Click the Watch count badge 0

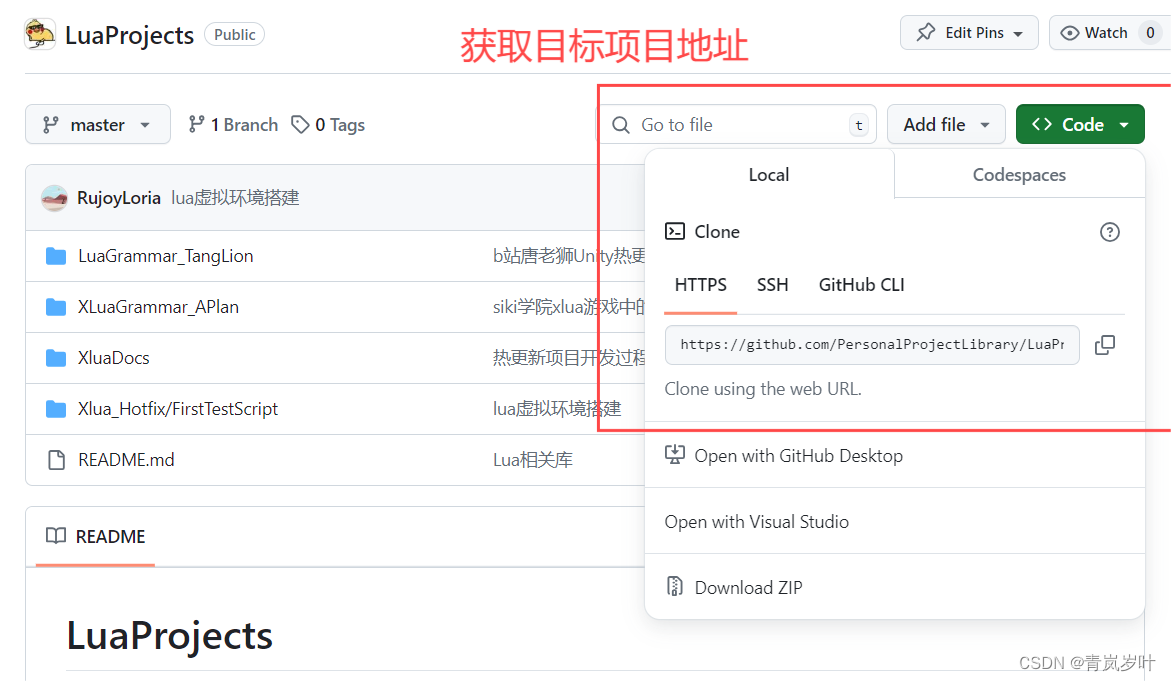tap(1151, 33)
